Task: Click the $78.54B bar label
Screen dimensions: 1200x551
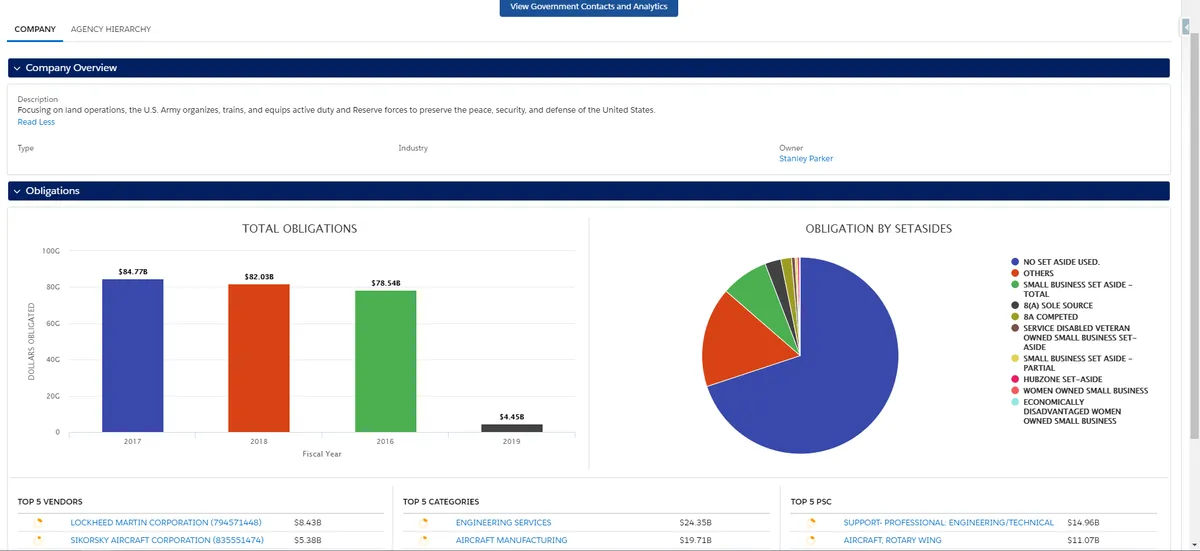Action: 385,283
